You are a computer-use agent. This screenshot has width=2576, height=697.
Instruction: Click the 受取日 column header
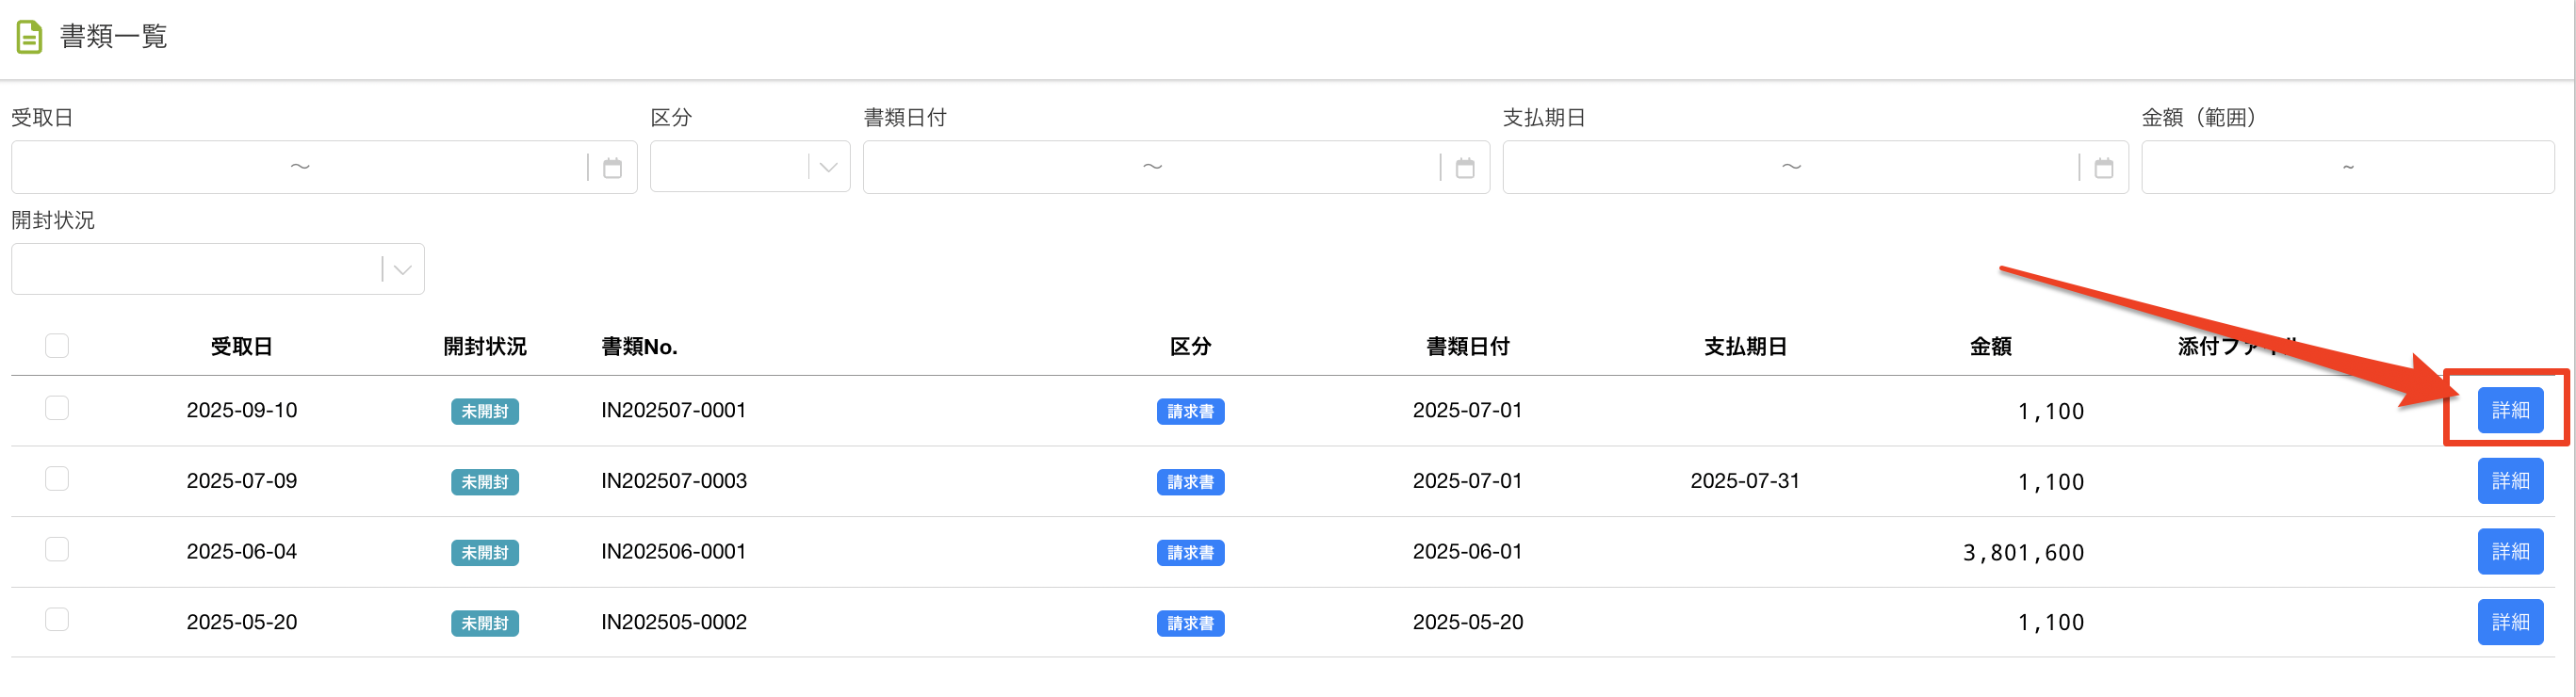241,347
